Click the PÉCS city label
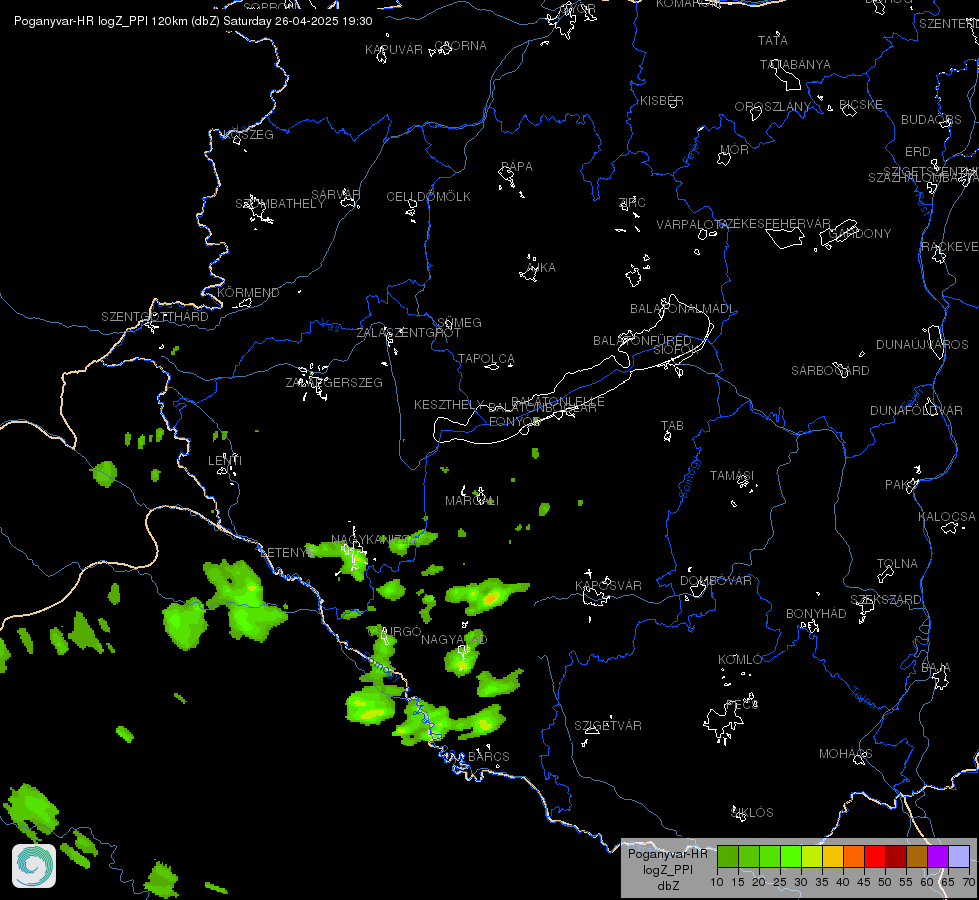 pyautogui.click(x=742, y=705)
